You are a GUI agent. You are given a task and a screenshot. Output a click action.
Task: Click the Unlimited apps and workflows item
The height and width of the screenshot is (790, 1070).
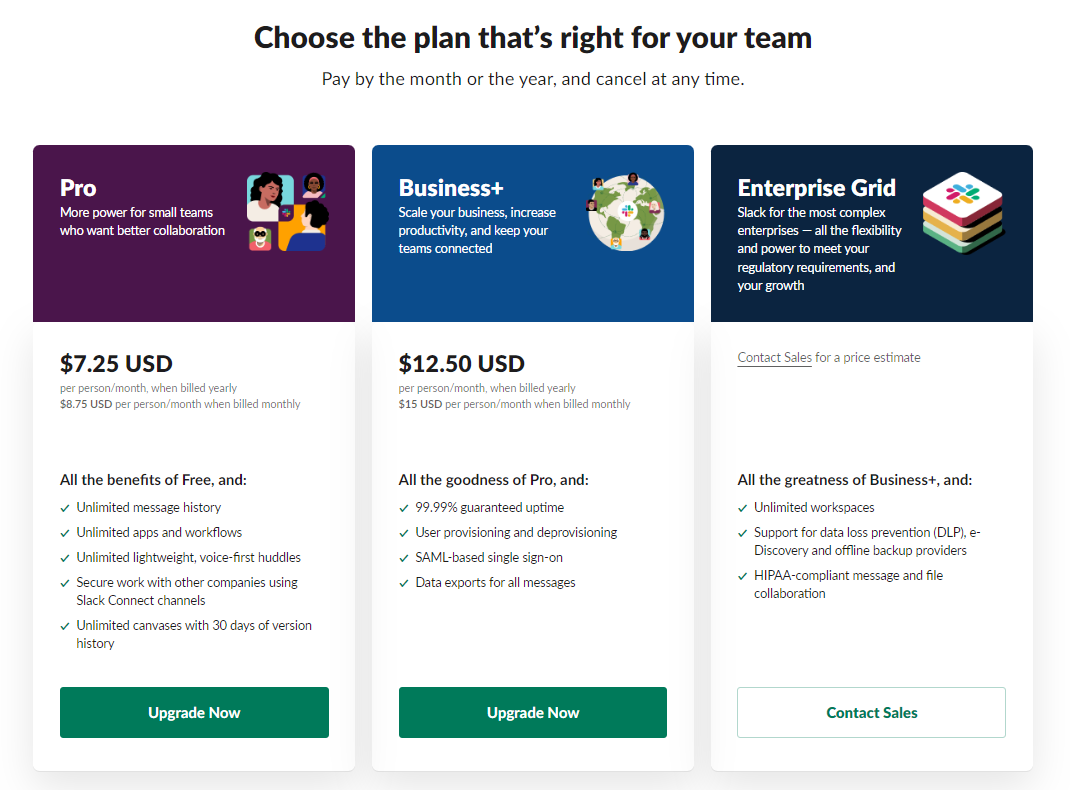[159, 532]
